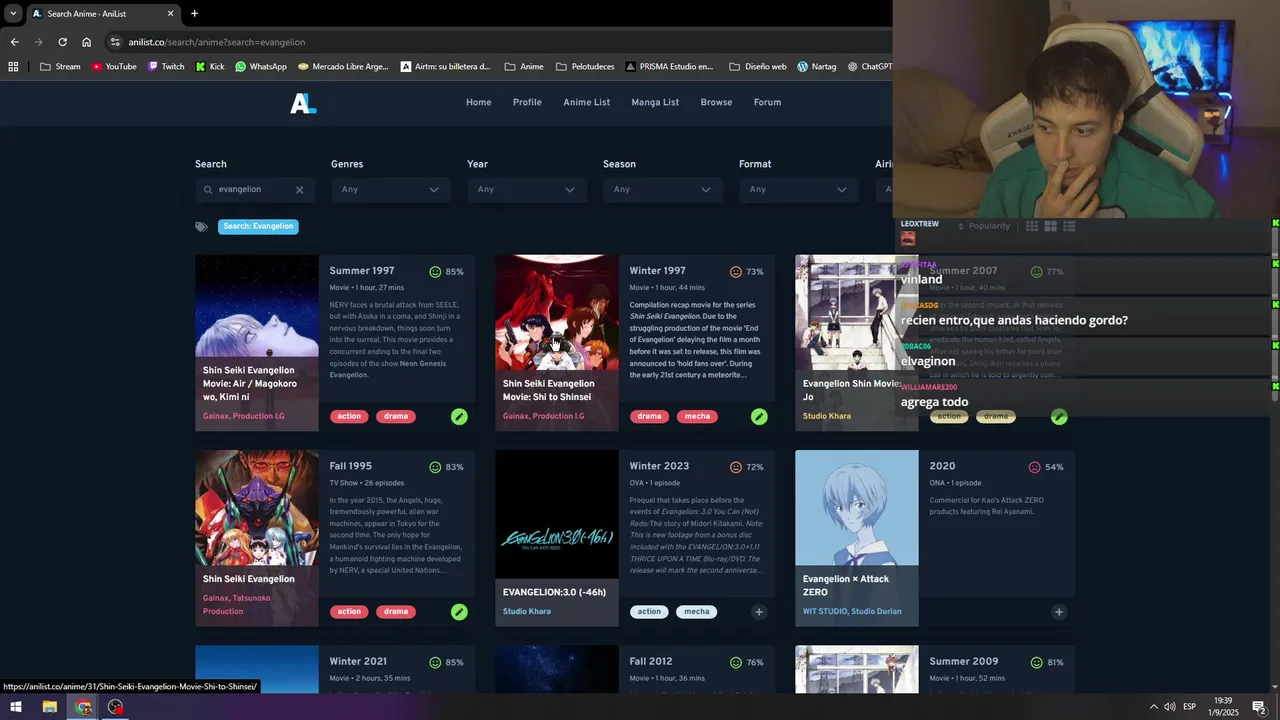Open File Explorer from the taskbar
This screenshot has height=720, width=1280.
[x=49, y=707]
